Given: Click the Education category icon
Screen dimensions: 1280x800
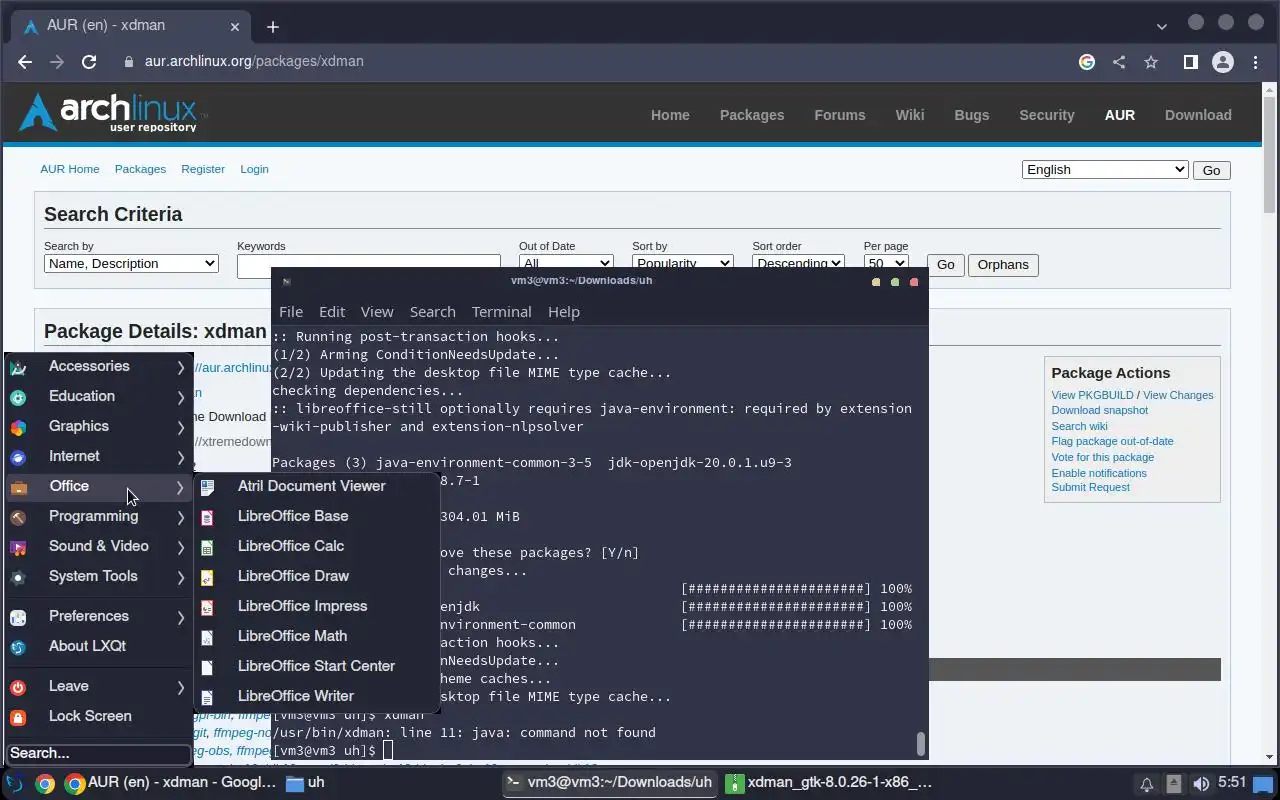Looking at the screenshot, I should pos(18,397).
